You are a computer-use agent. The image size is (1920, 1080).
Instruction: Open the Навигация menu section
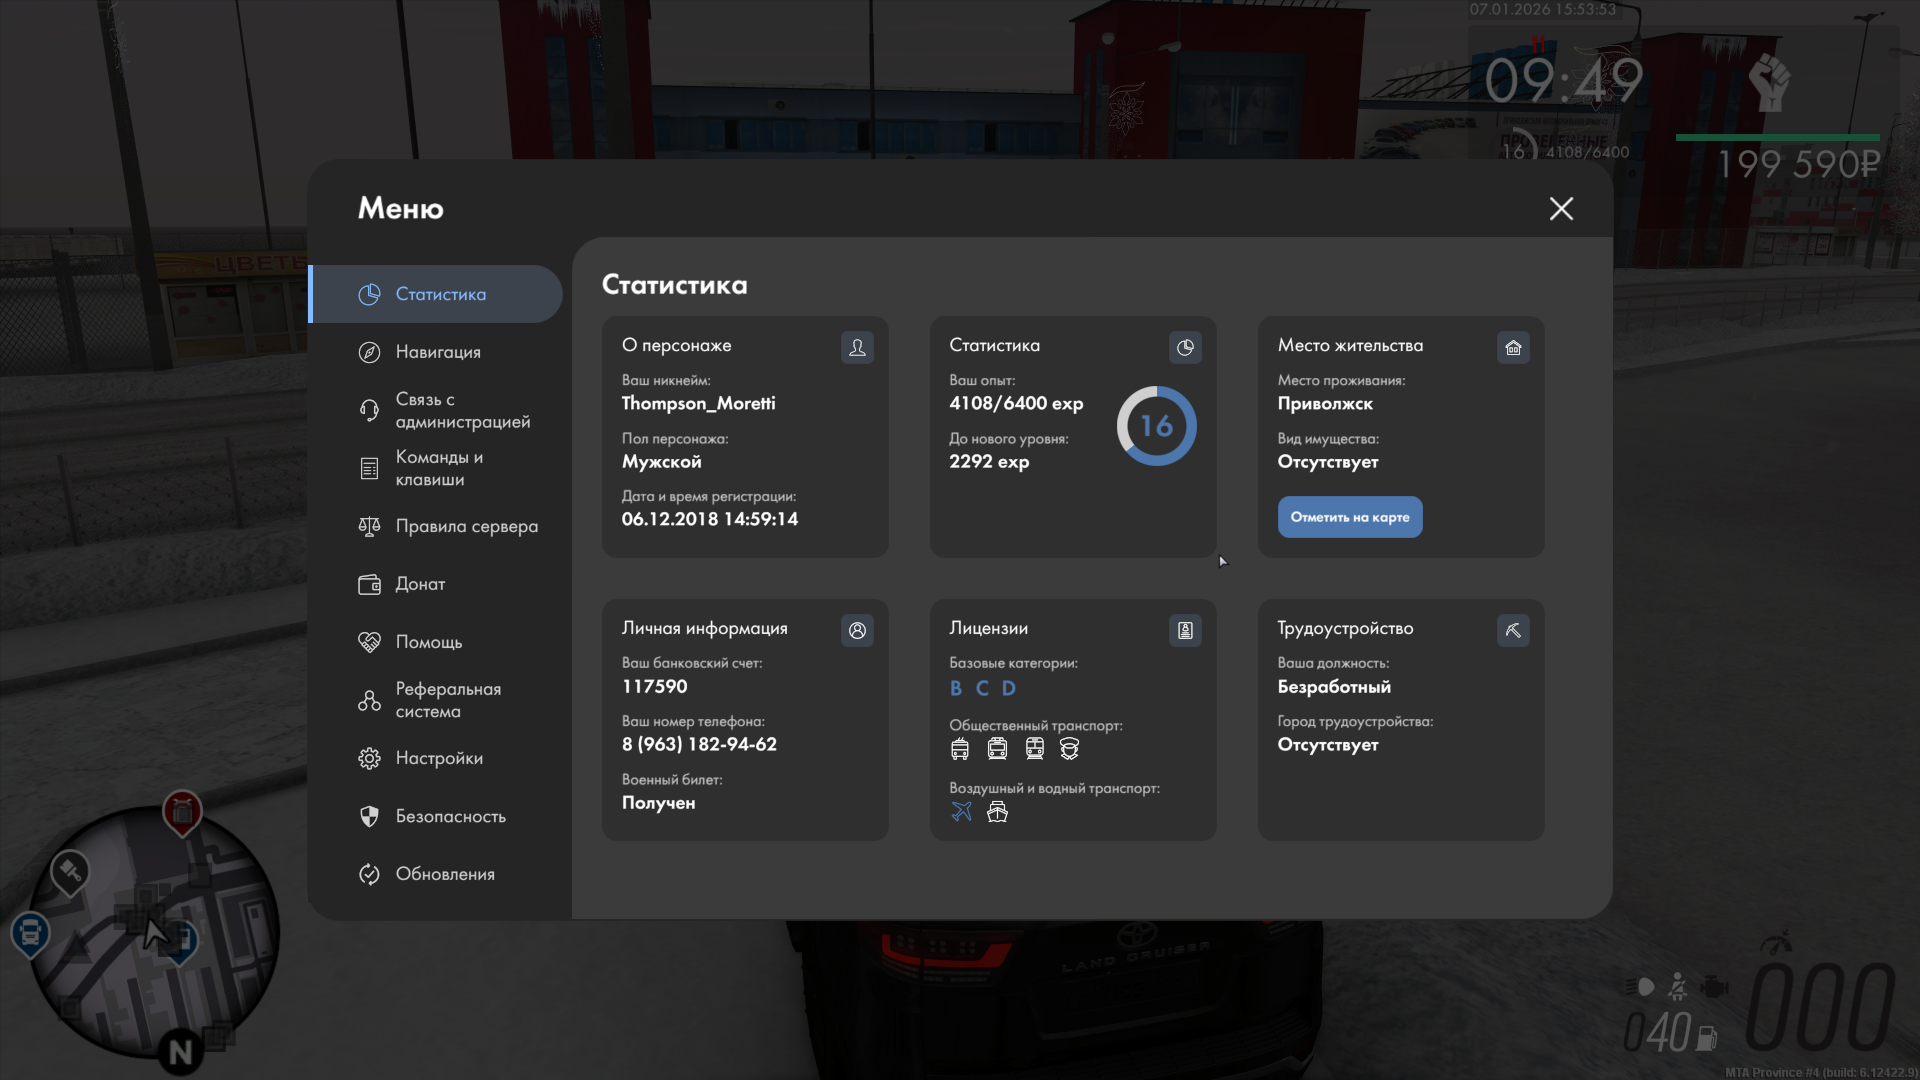pos(438,352)
